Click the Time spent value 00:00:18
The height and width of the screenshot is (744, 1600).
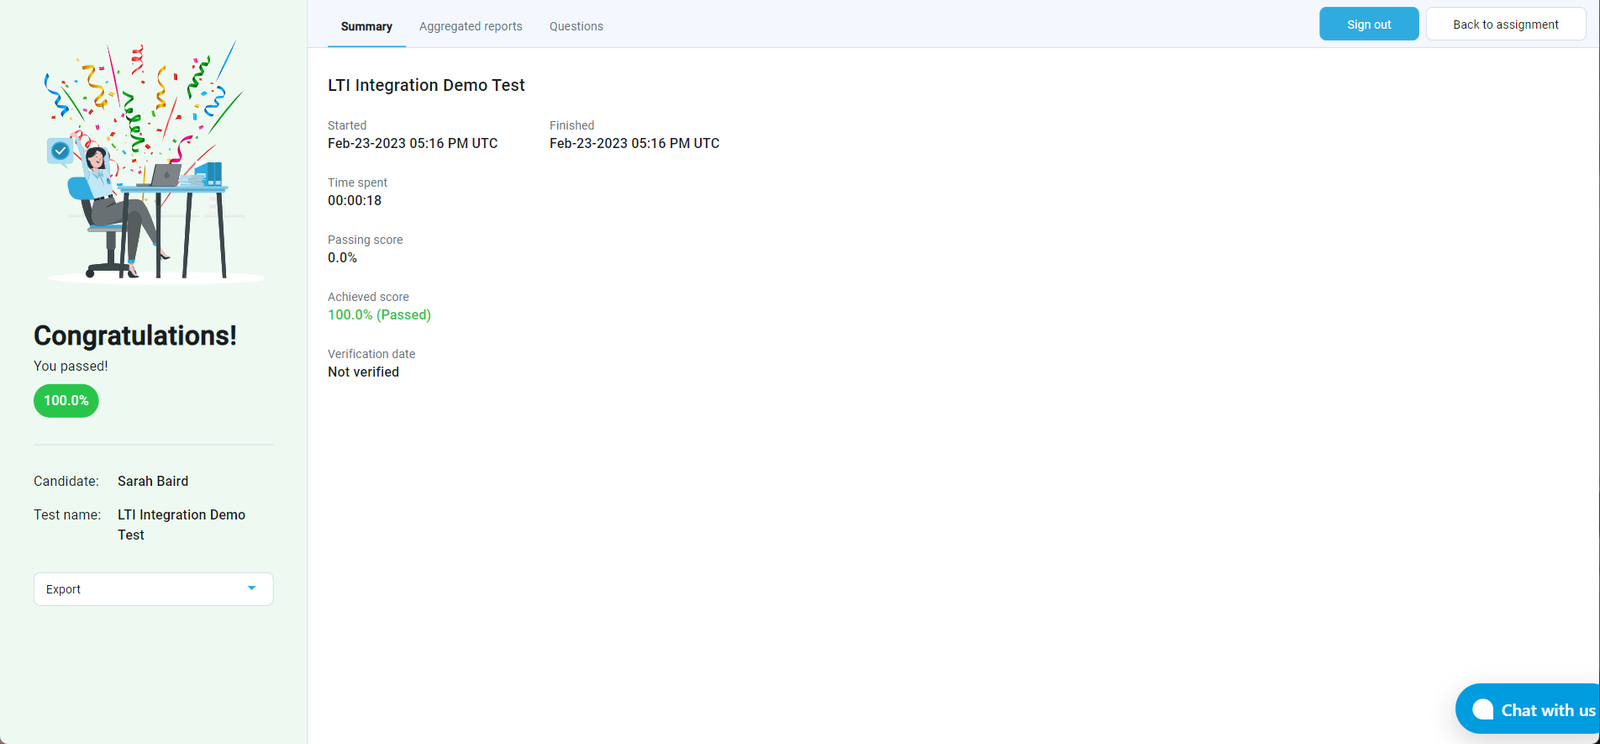(355, 201)
